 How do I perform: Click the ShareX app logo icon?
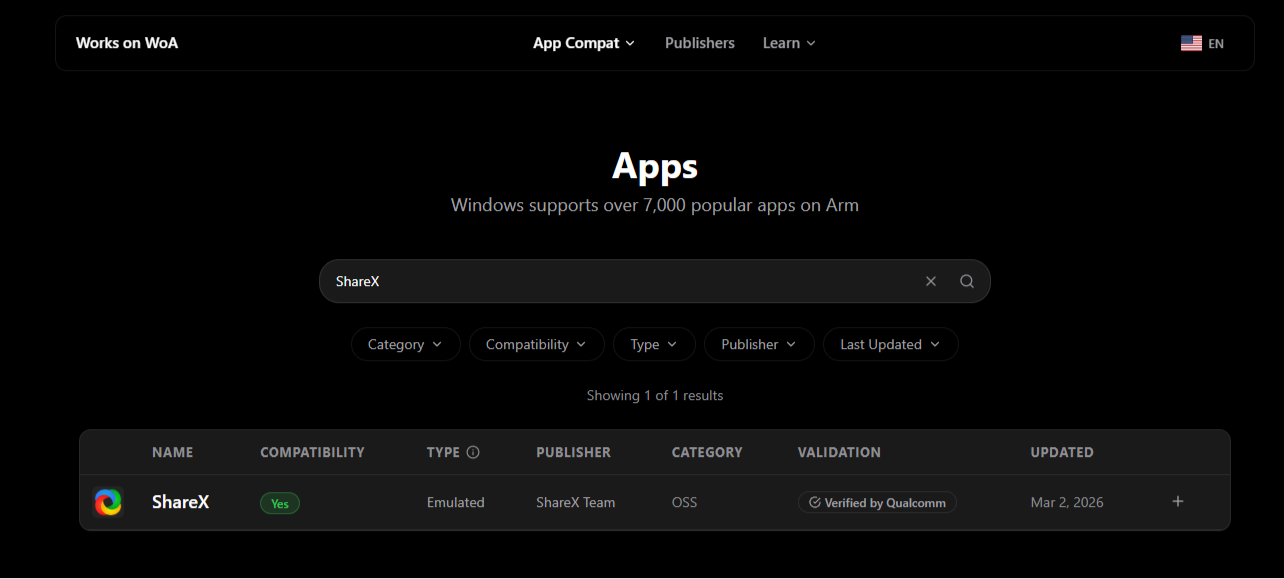pyautogui.click(x=108, y=502)
